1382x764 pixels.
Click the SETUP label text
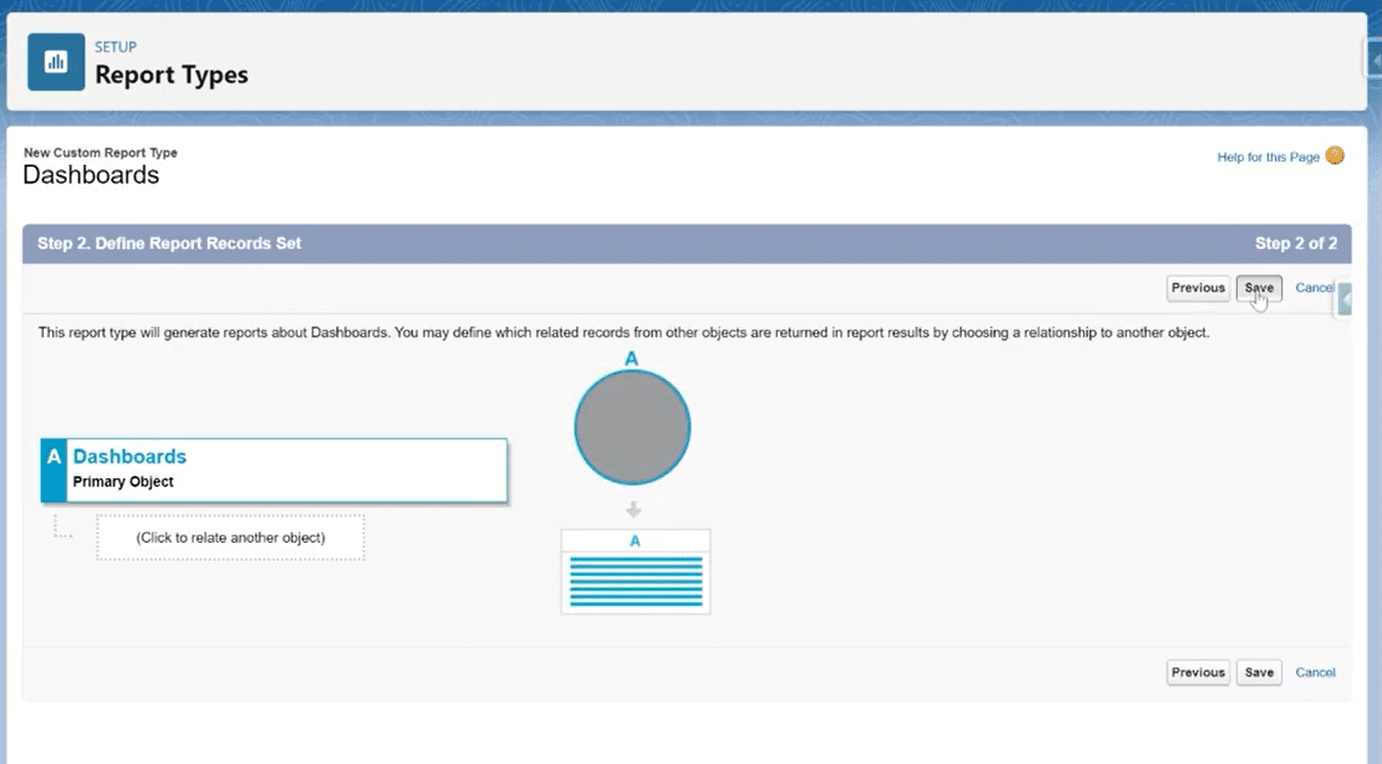pos(116,47)
